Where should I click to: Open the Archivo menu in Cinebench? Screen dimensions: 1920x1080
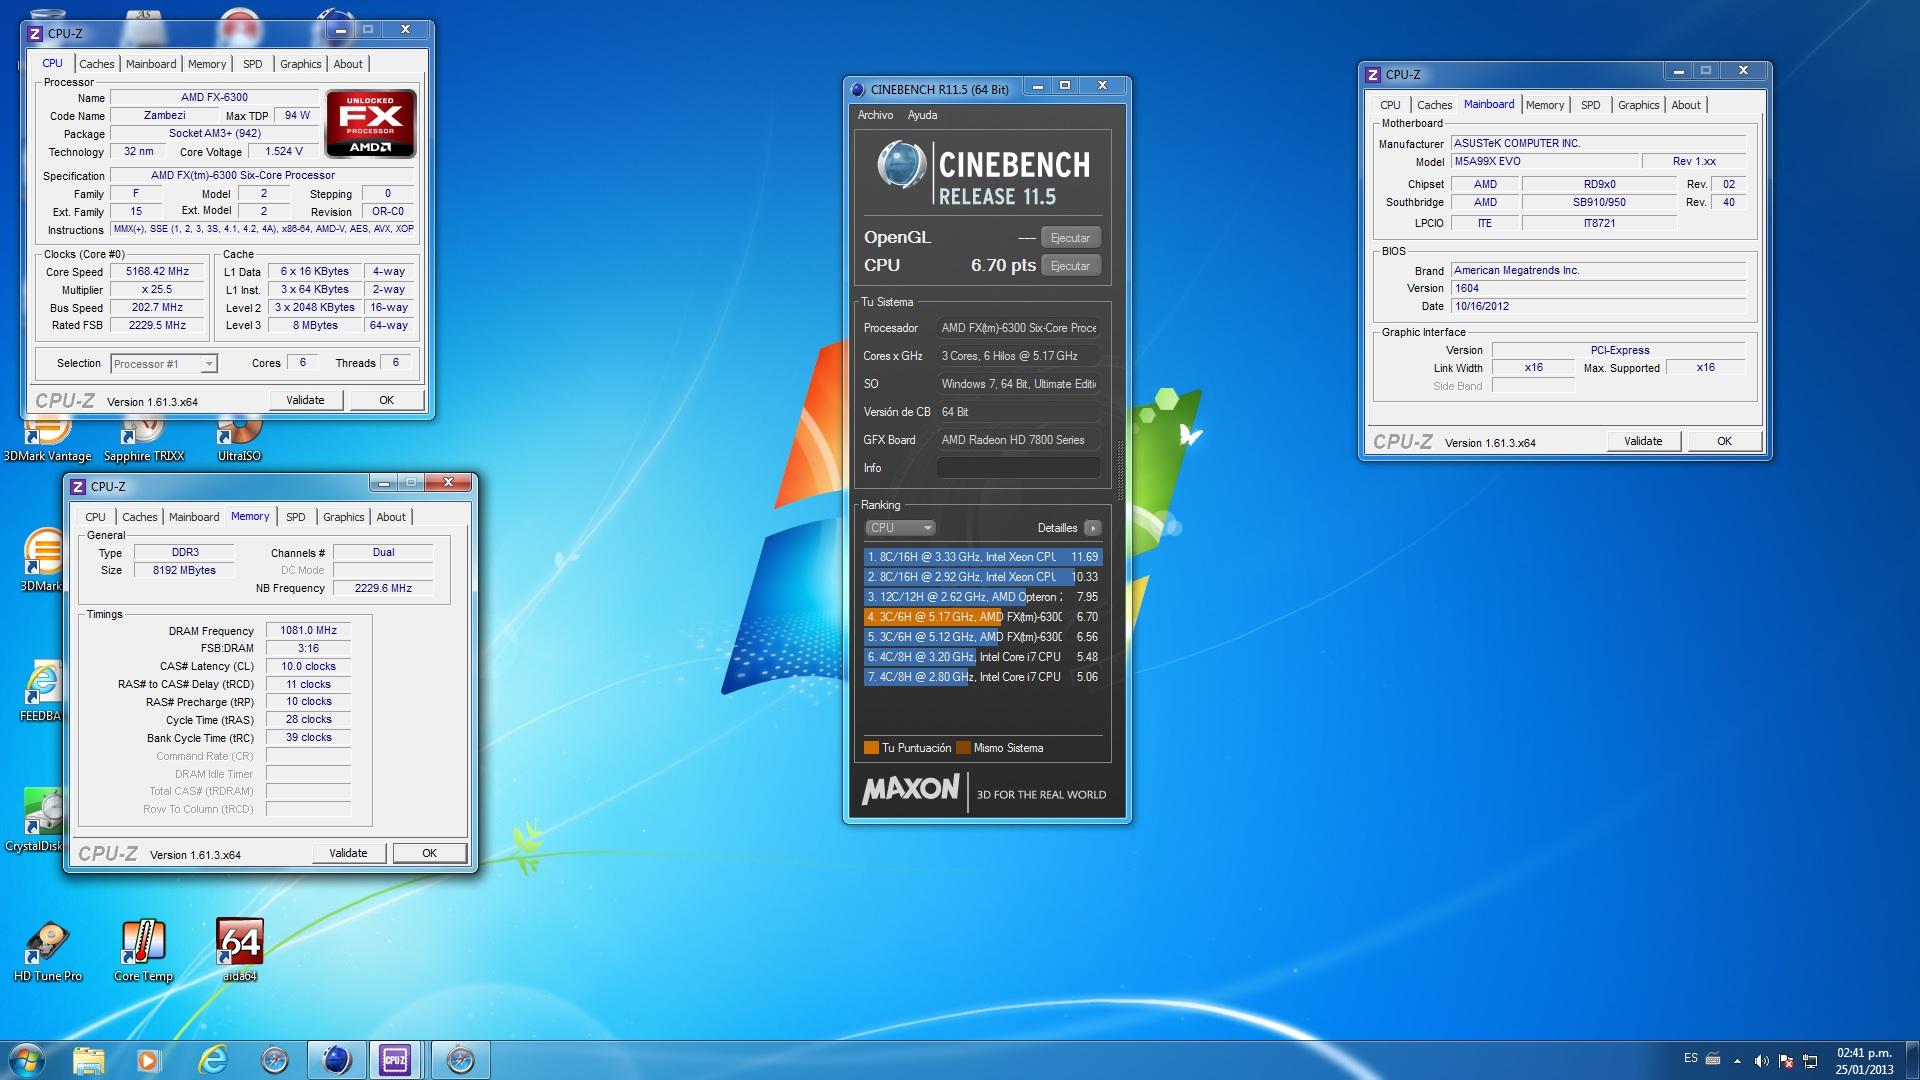pyautogui.click(x=875, y=115)
